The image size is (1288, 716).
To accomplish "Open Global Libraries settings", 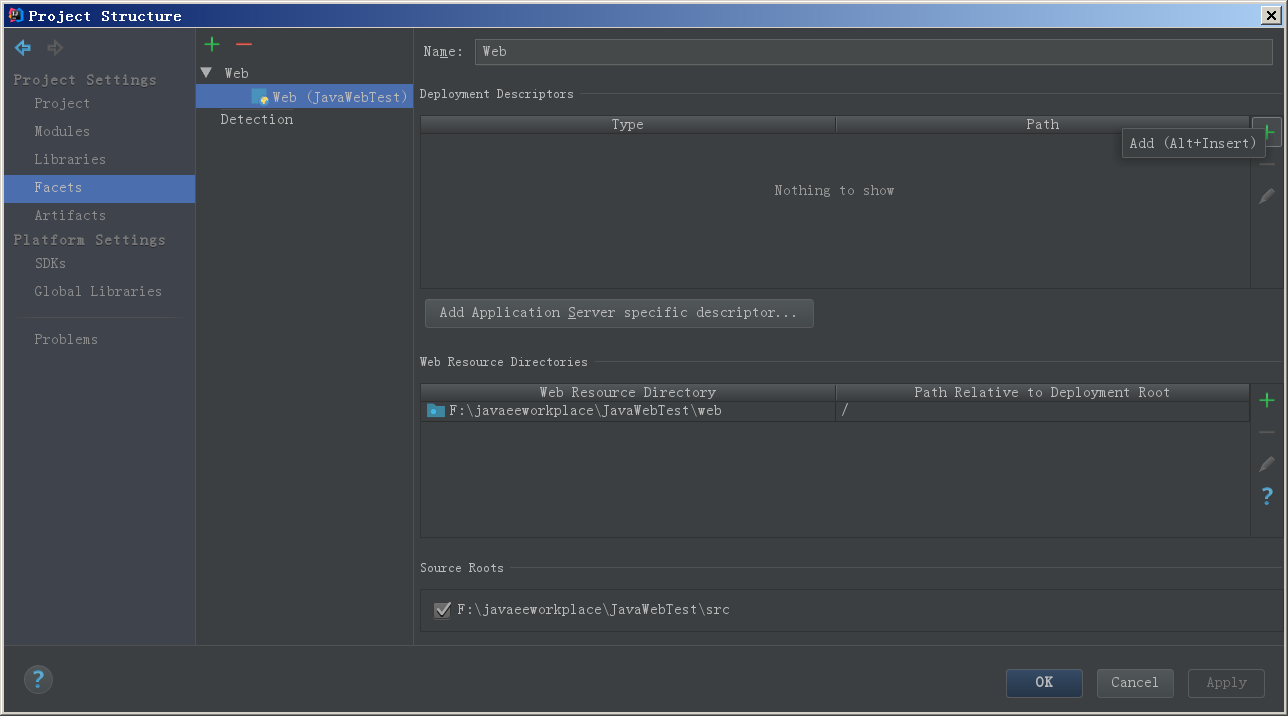I will click(x=98, y=291).
